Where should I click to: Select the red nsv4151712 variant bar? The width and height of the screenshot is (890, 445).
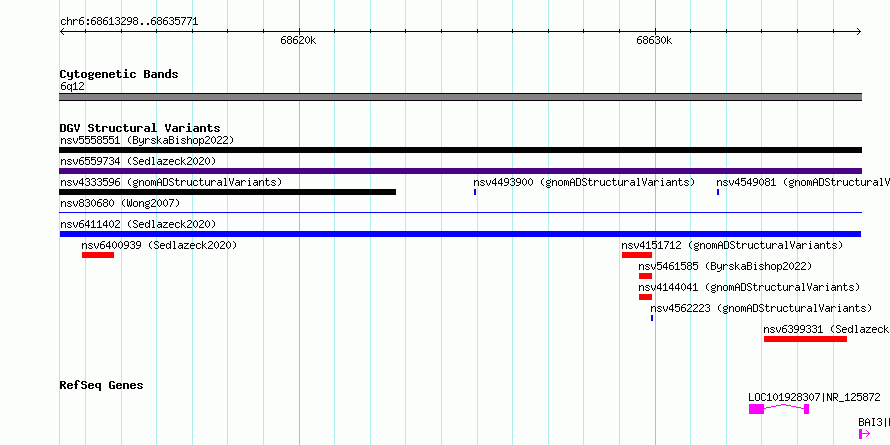(x=637, y=255)
